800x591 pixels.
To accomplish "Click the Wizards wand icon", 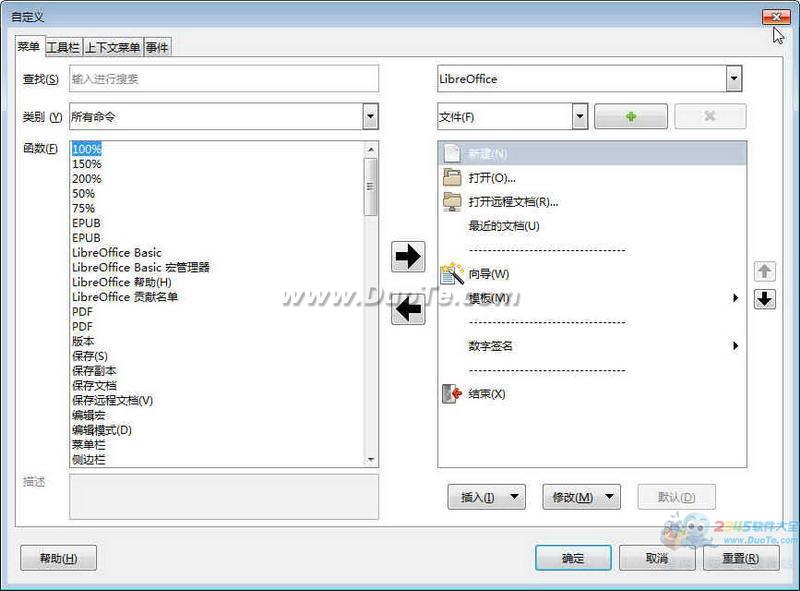I will 452,274.
